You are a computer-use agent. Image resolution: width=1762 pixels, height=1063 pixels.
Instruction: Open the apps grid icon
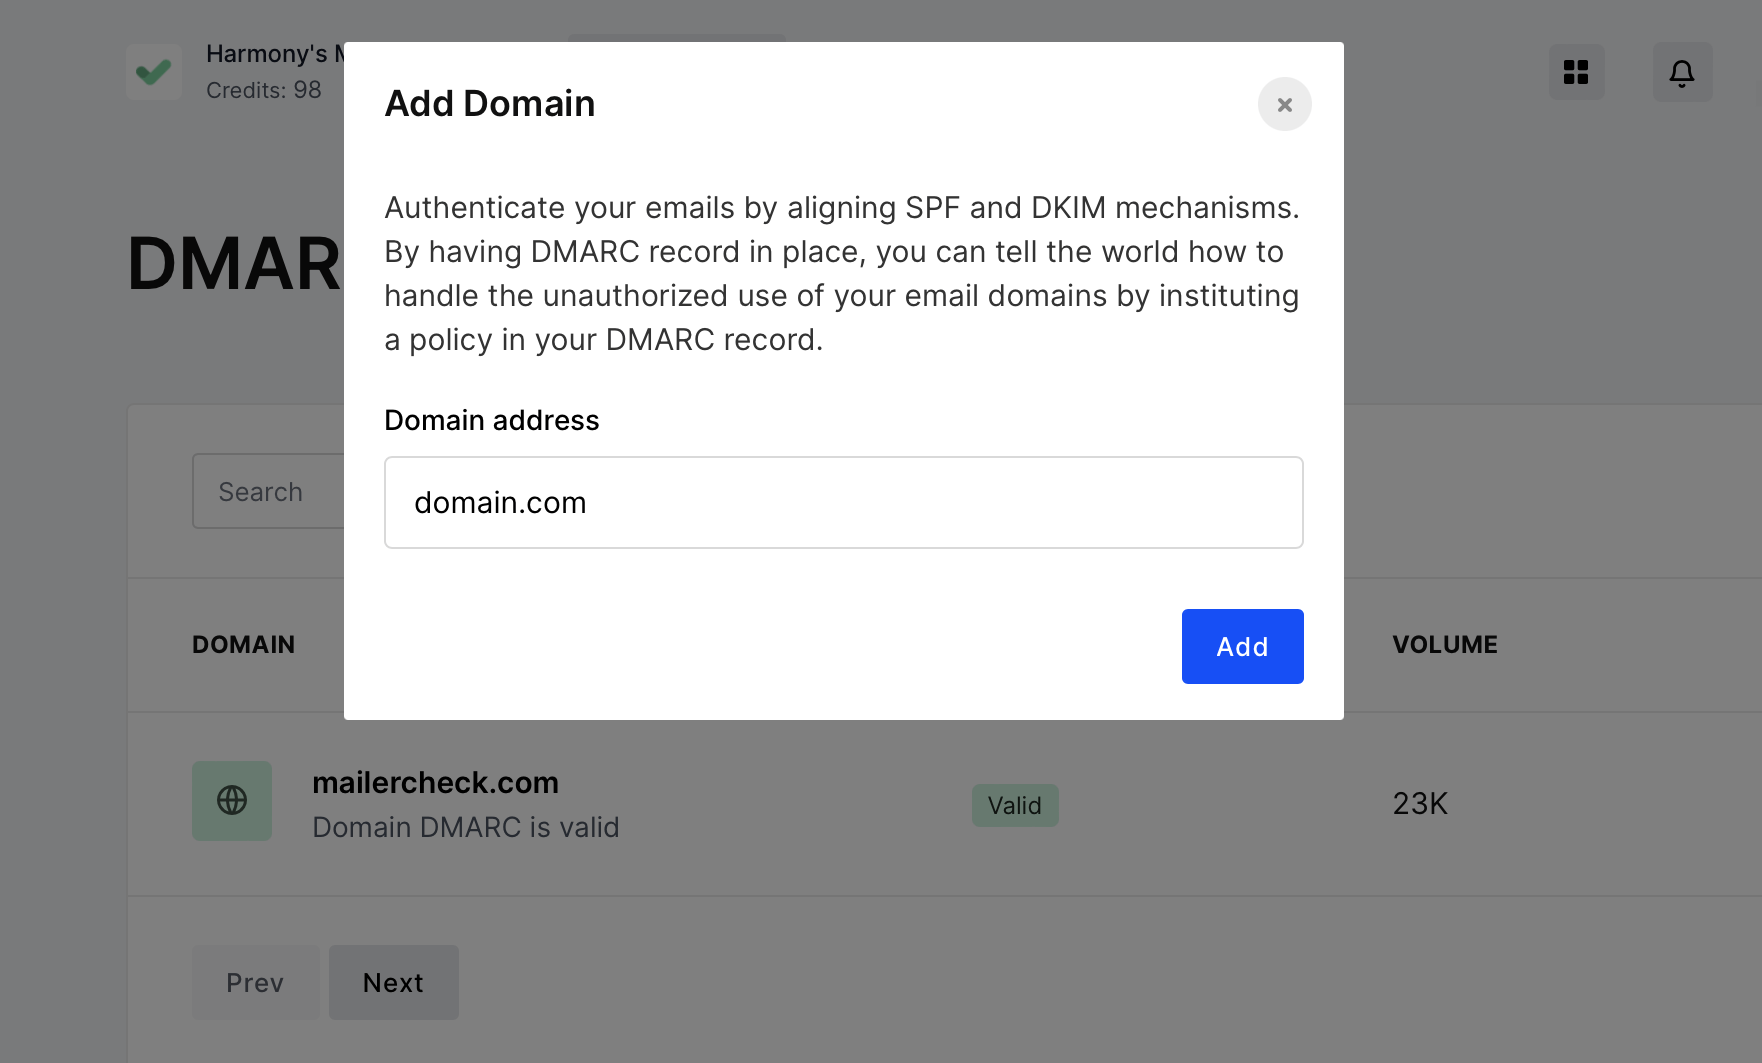click(1576, 72)
